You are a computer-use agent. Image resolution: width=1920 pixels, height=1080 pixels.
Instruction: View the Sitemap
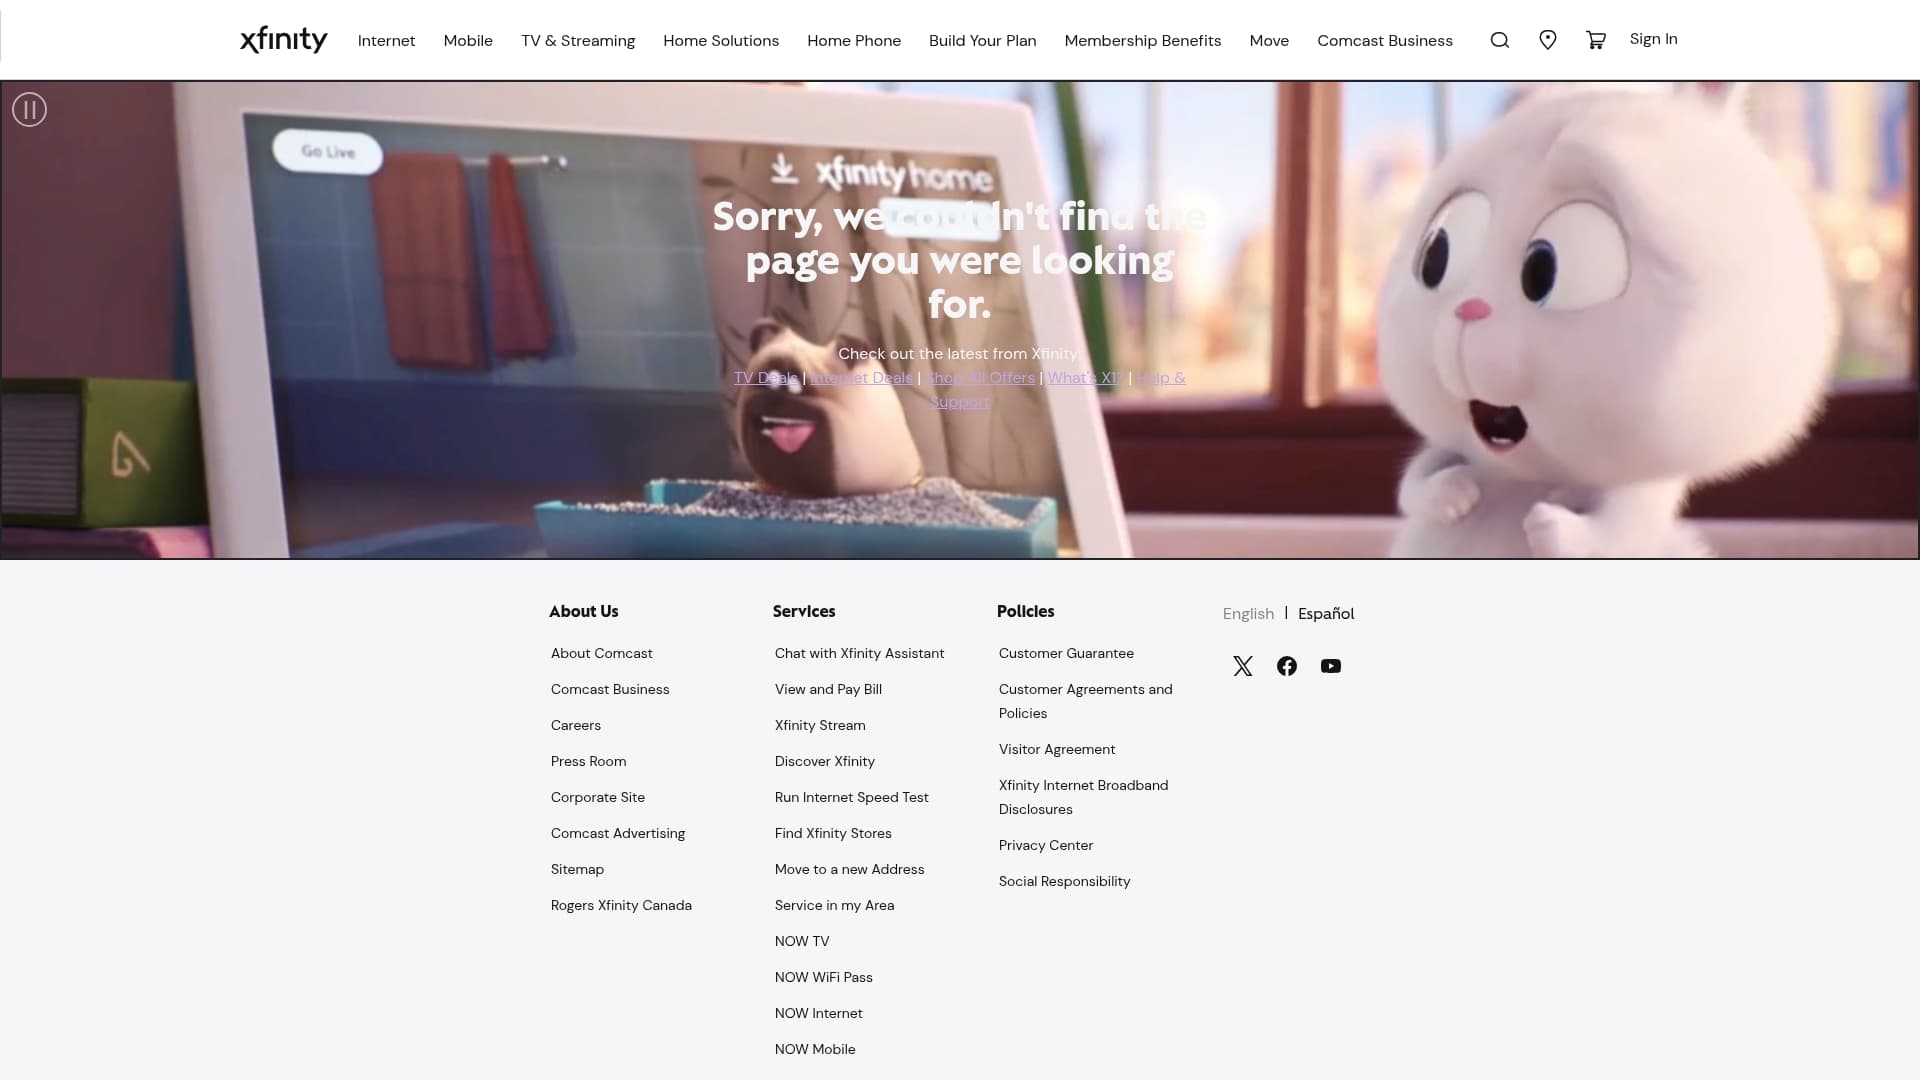(578, 870)
